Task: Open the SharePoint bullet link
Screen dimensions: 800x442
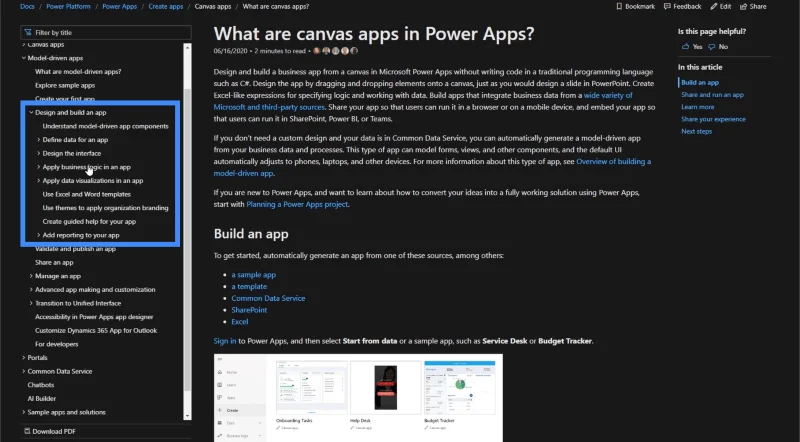Action: tap(249, 310)
